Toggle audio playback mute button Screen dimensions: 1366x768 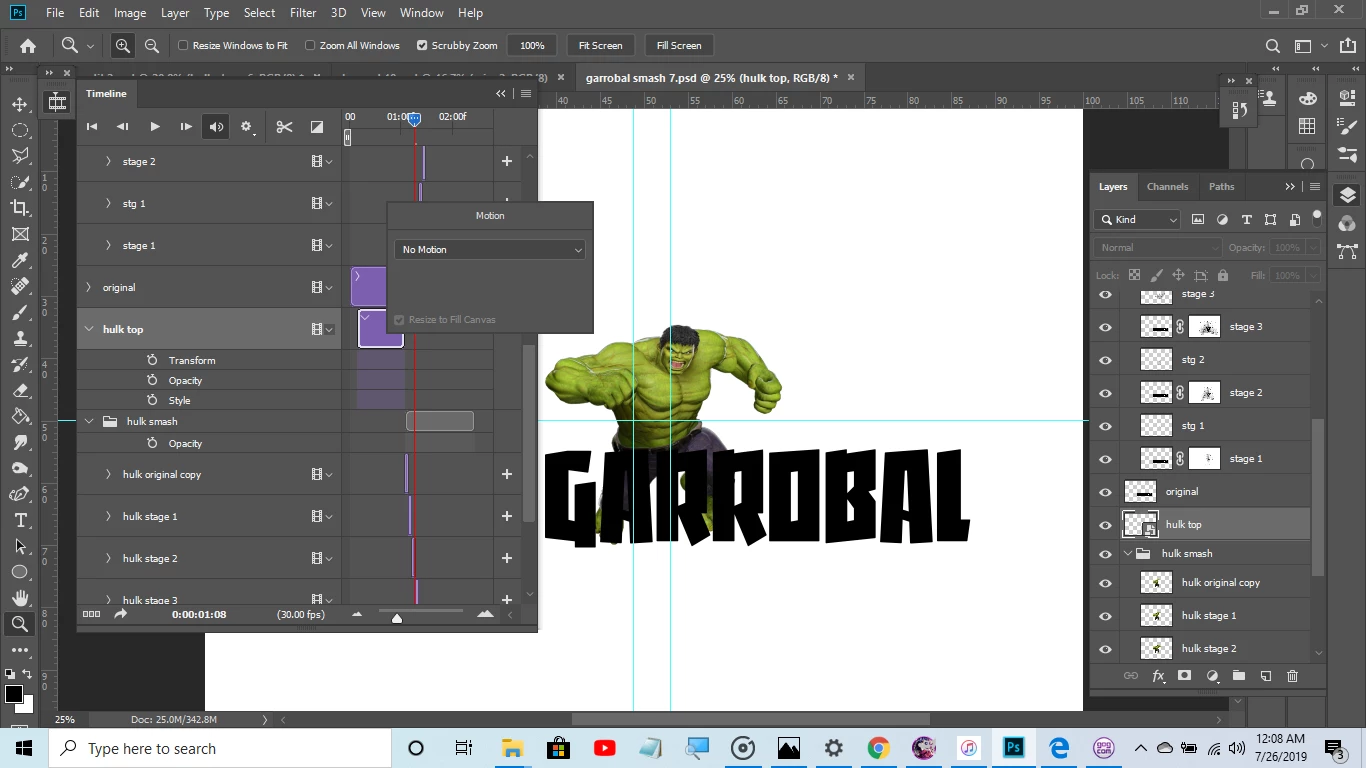[x=216, y=126]
